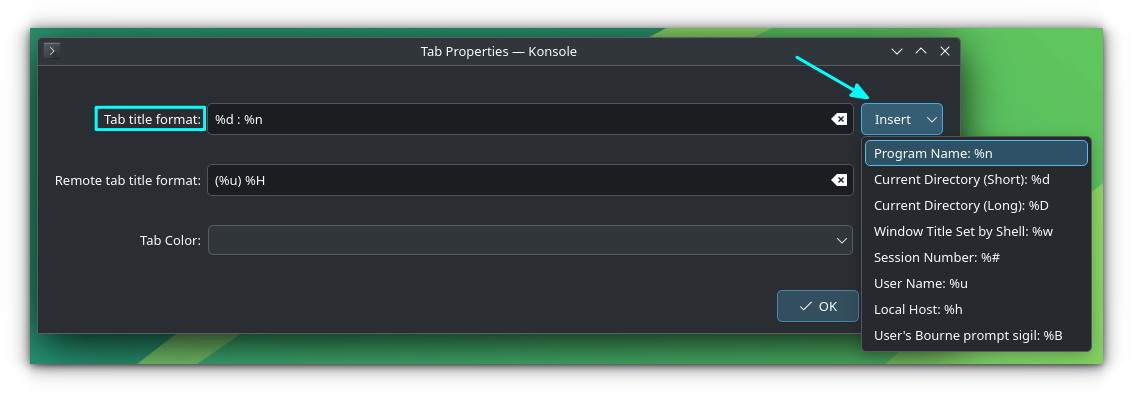Insert Local Host: %h placeholder

976,309
